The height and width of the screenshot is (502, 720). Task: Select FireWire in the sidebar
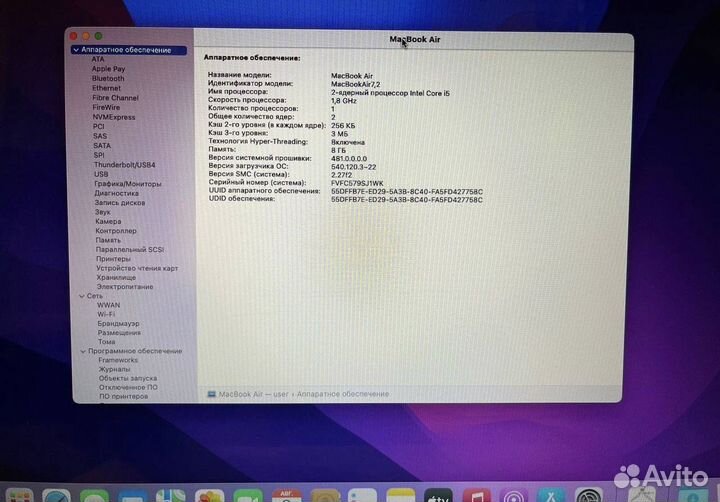tap(106, 107)
